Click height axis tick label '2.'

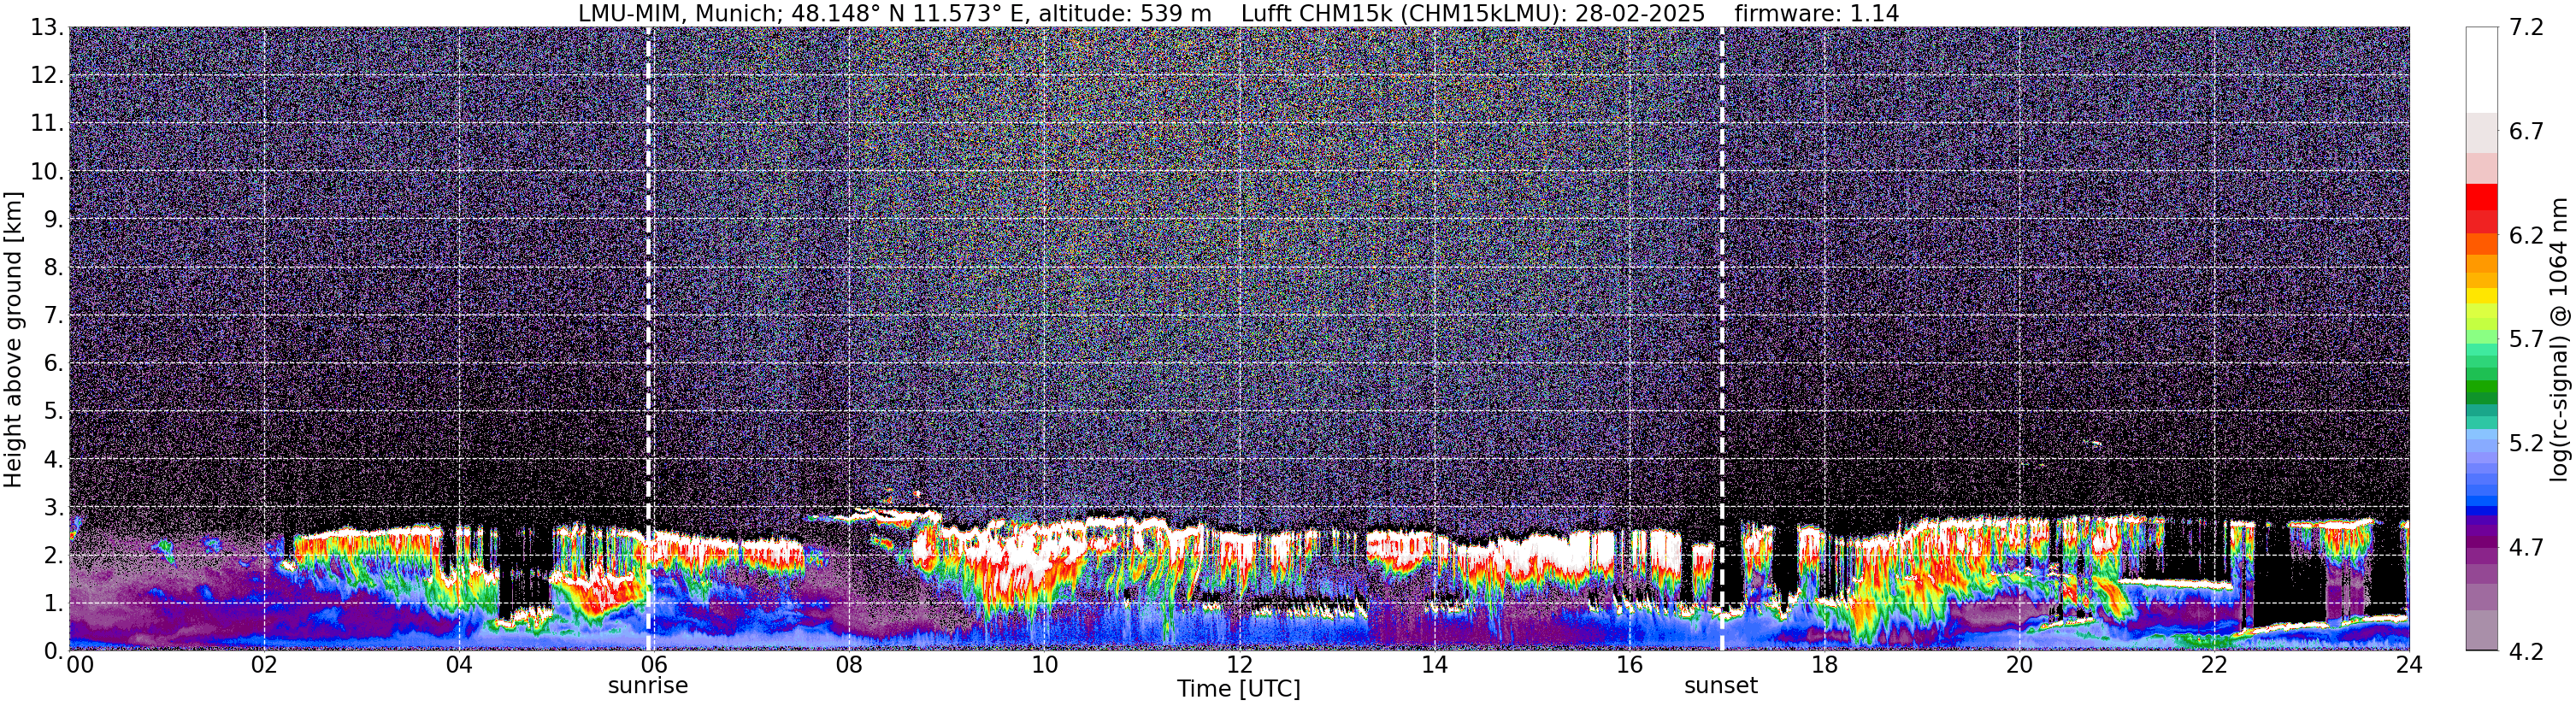coord(54,555)
